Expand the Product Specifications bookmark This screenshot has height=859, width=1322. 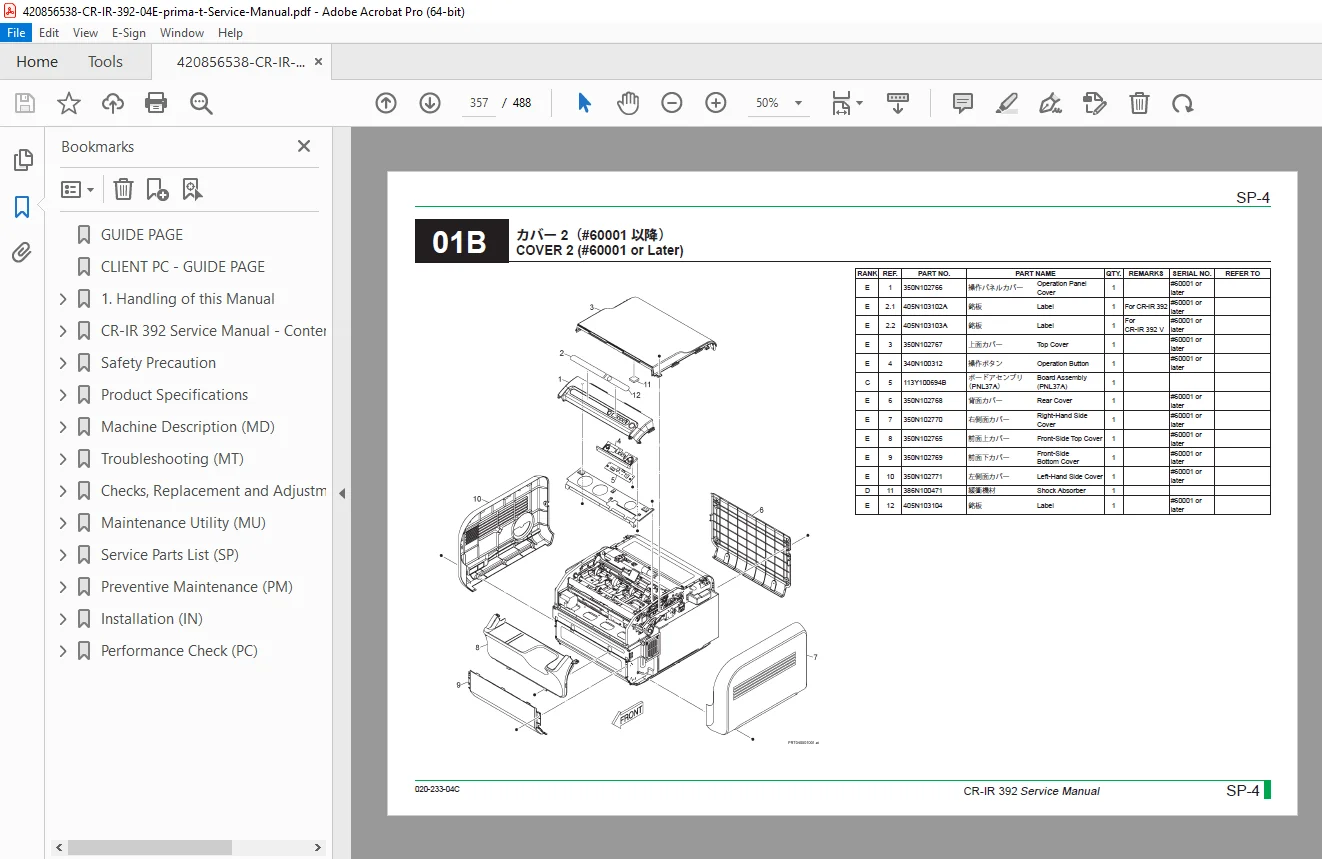(x=63, y=395)
